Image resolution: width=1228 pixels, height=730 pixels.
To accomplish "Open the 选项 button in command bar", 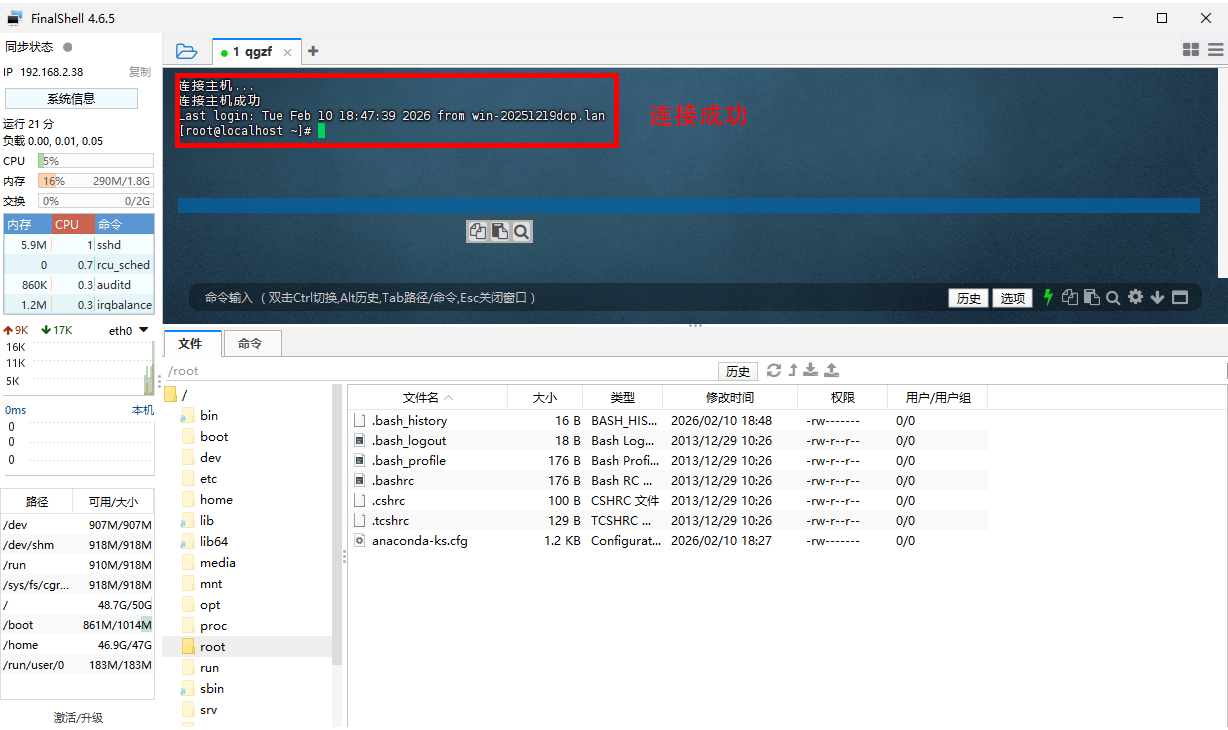I will (1013, 298).
